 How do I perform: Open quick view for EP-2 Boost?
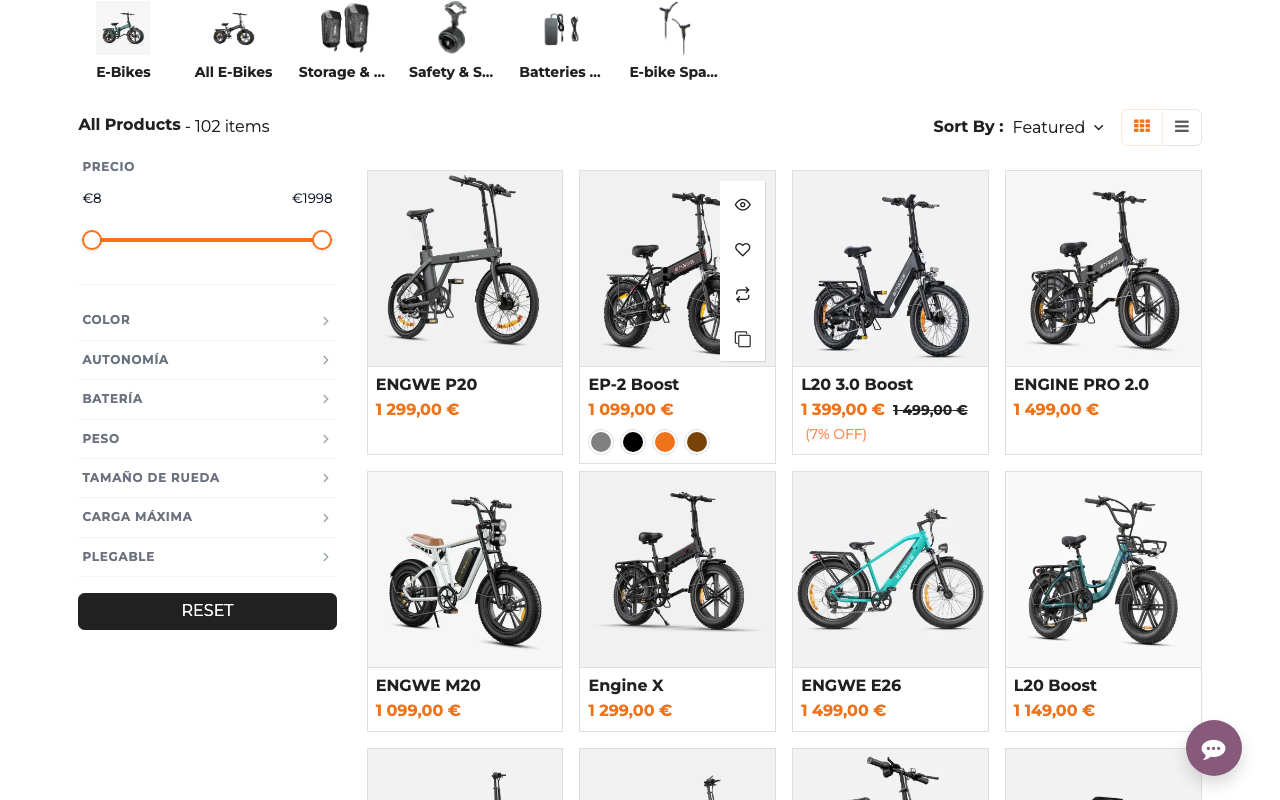[742, 204]
